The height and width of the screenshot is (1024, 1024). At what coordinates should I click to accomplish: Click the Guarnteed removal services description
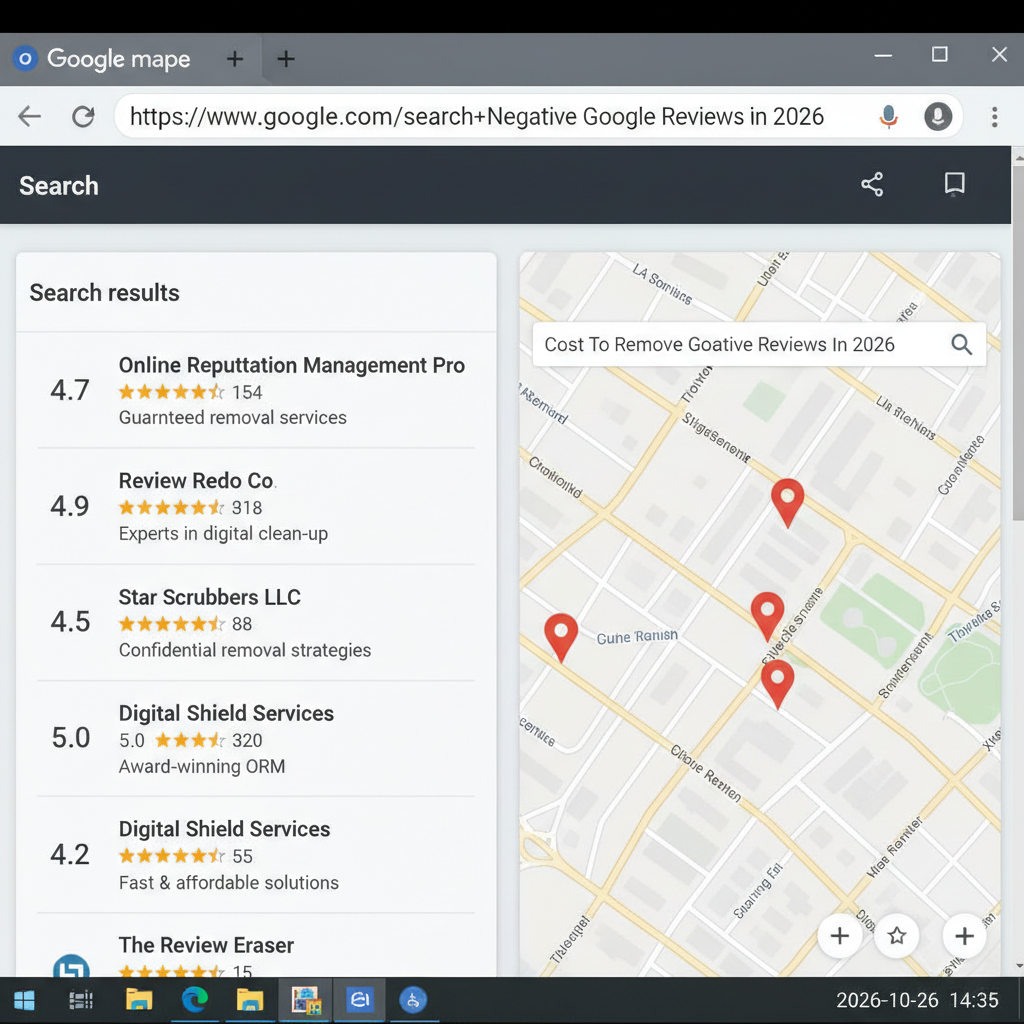point(232,417)
